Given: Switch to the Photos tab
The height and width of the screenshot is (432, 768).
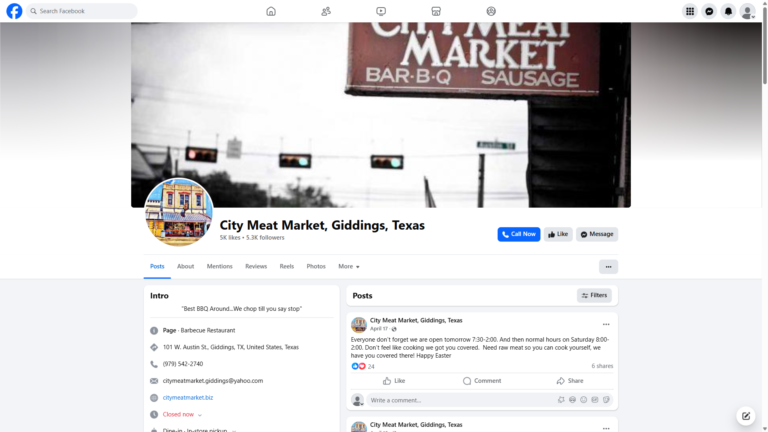Looking at the screenshot, I should [x=316, y=266].
